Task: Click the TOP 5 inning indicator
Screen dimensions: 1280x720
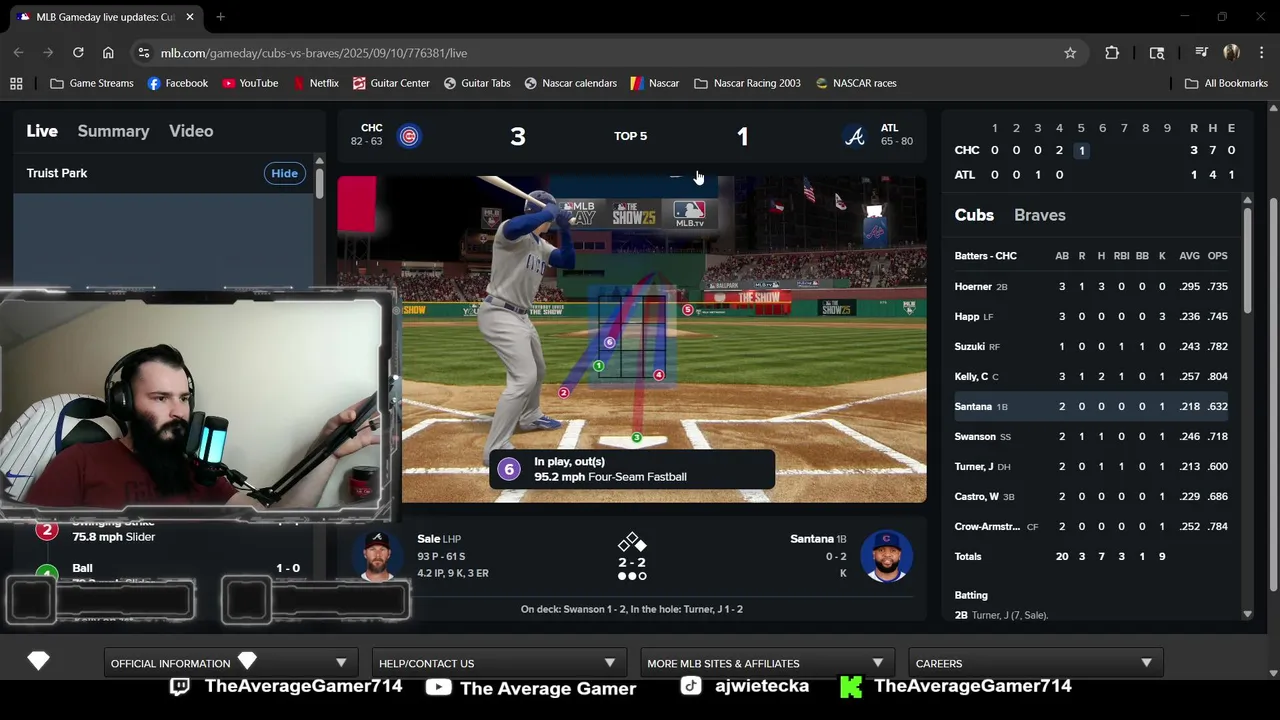Action: click(630, 136)
